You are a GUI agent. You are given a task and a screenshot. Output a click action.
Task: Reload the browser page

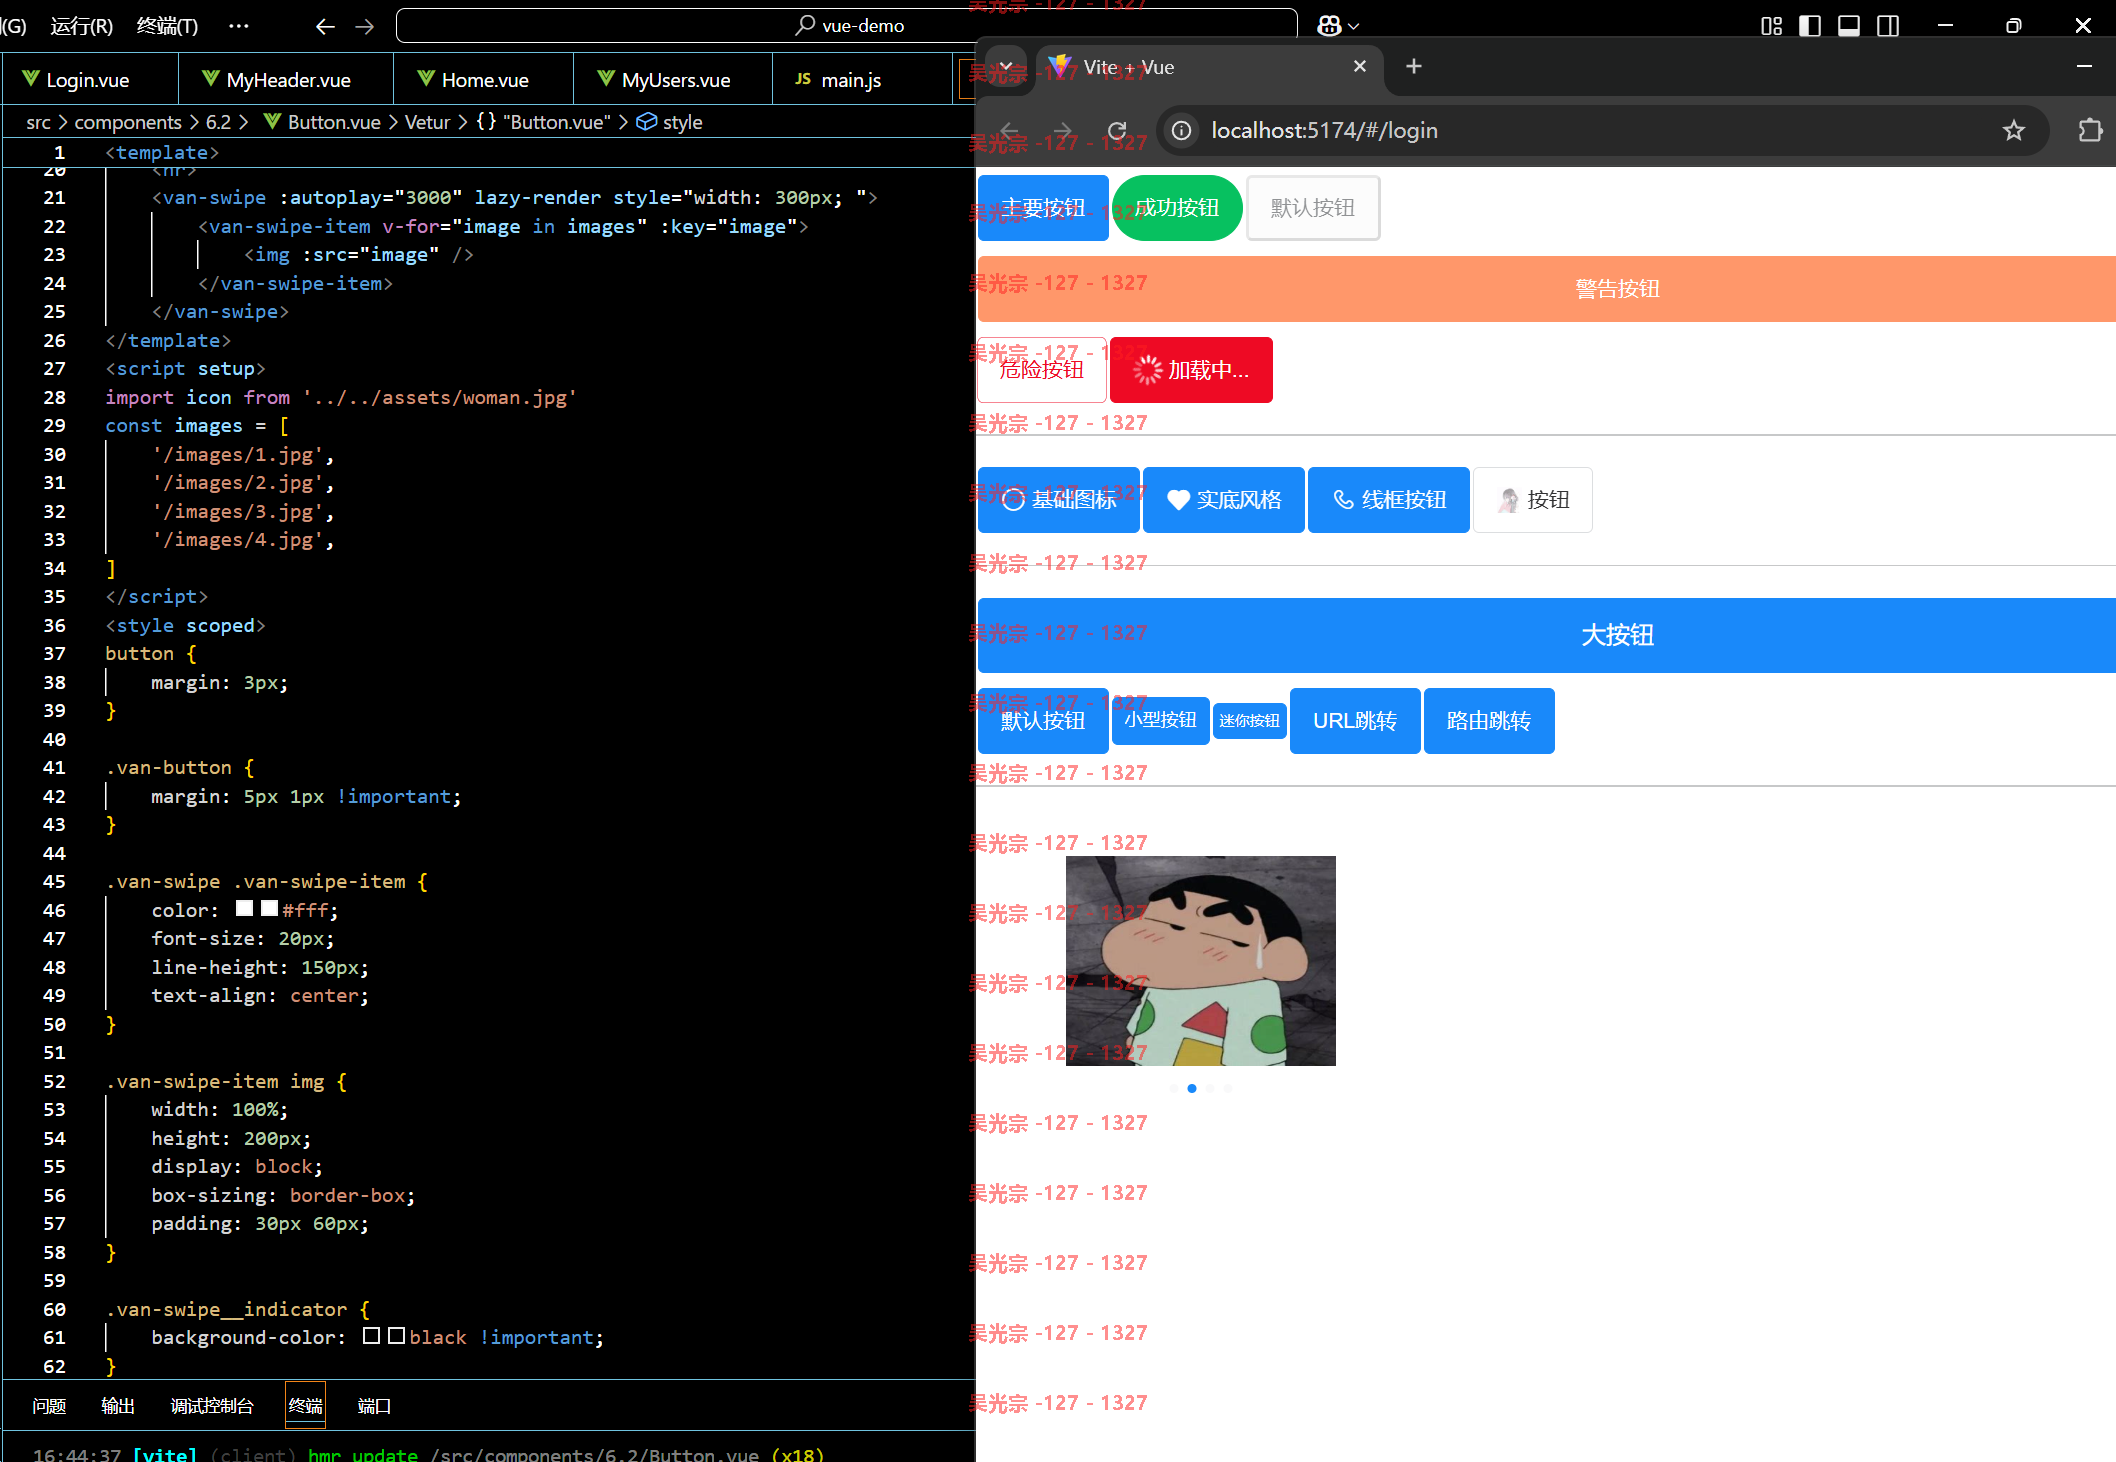click(x=1117, y=130)
